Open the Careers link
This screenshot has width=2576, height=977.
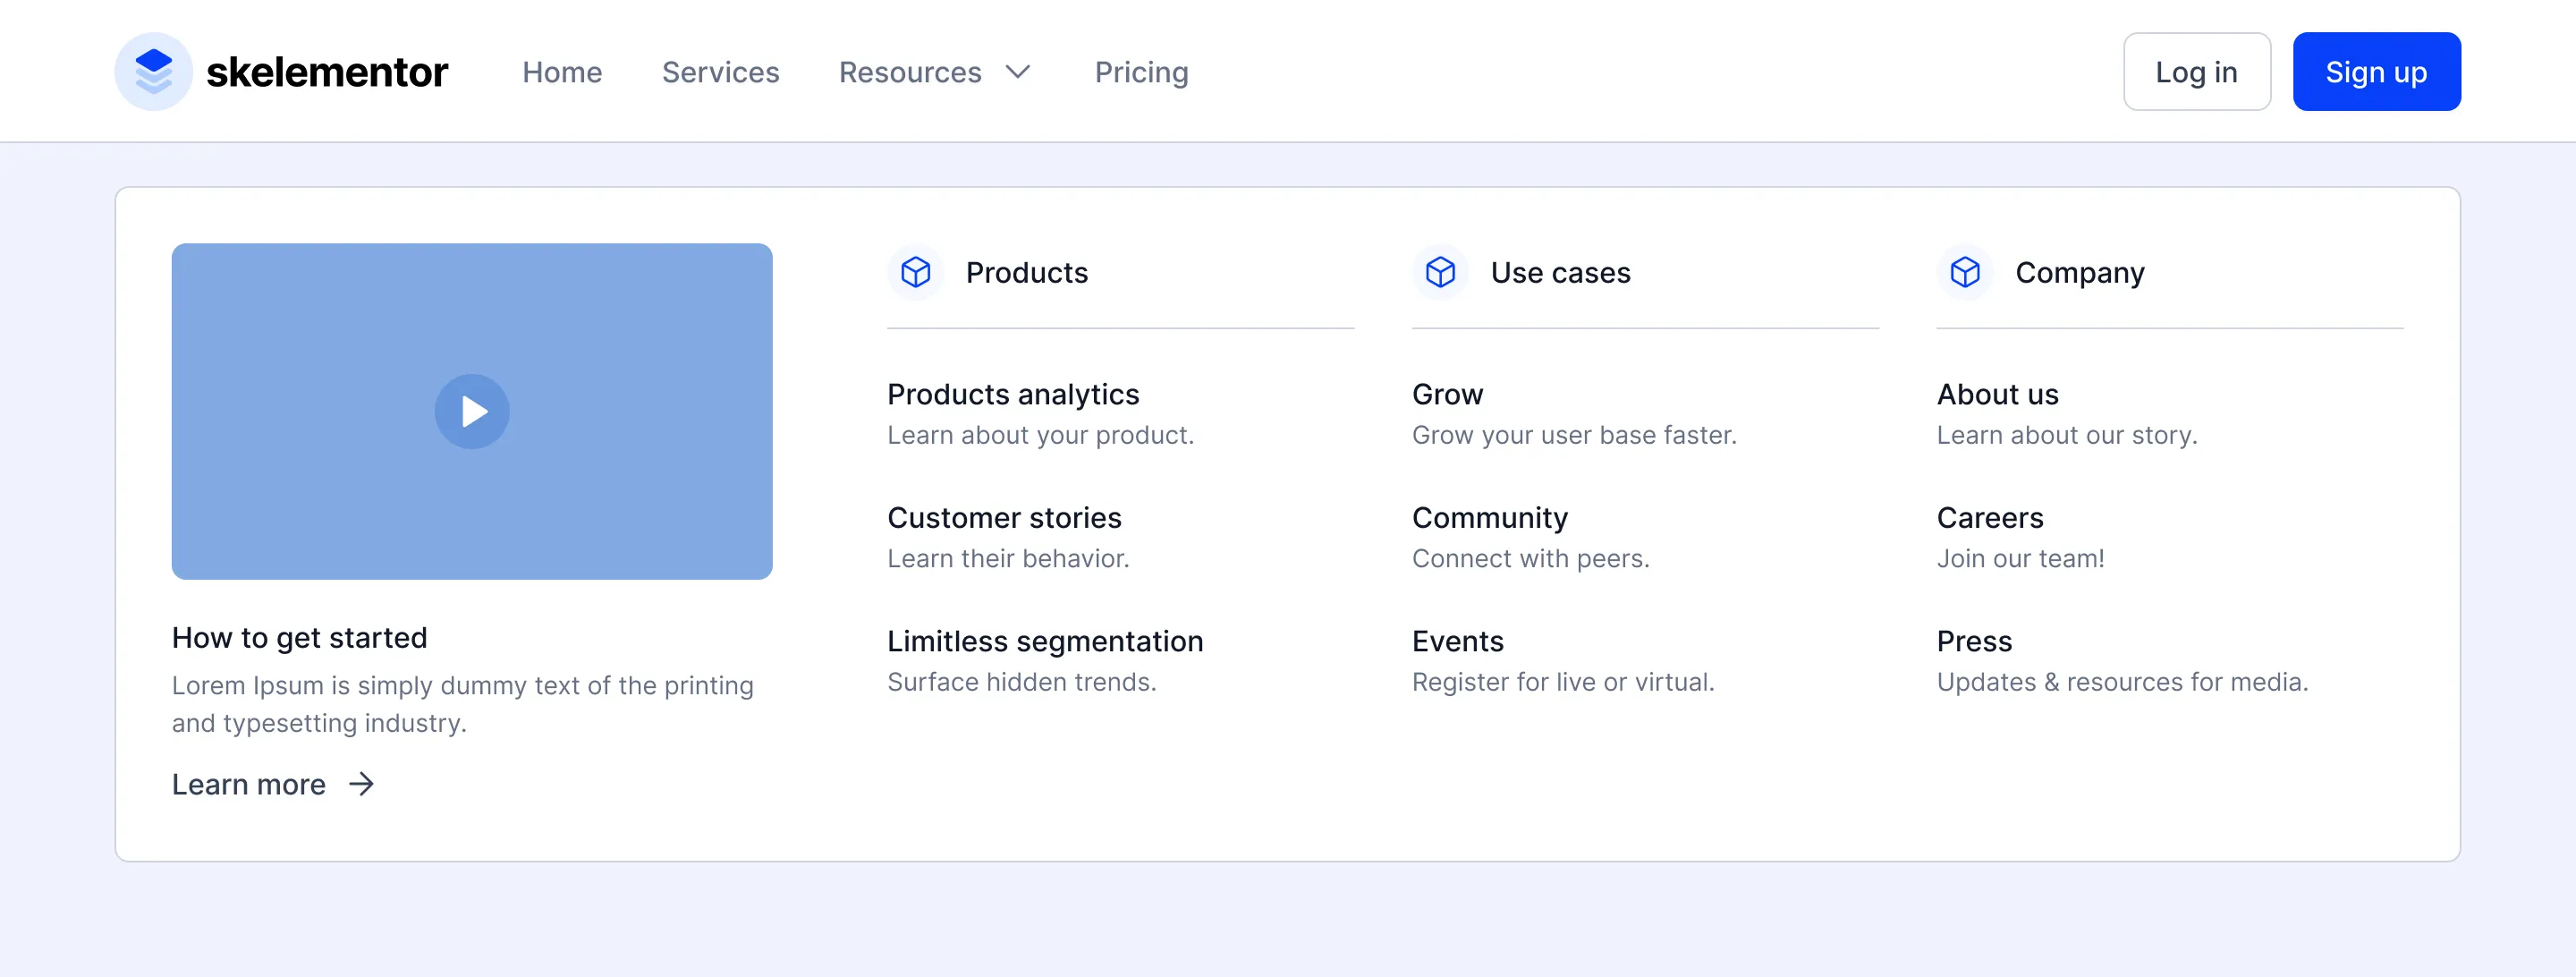(x=1990, y=517)
